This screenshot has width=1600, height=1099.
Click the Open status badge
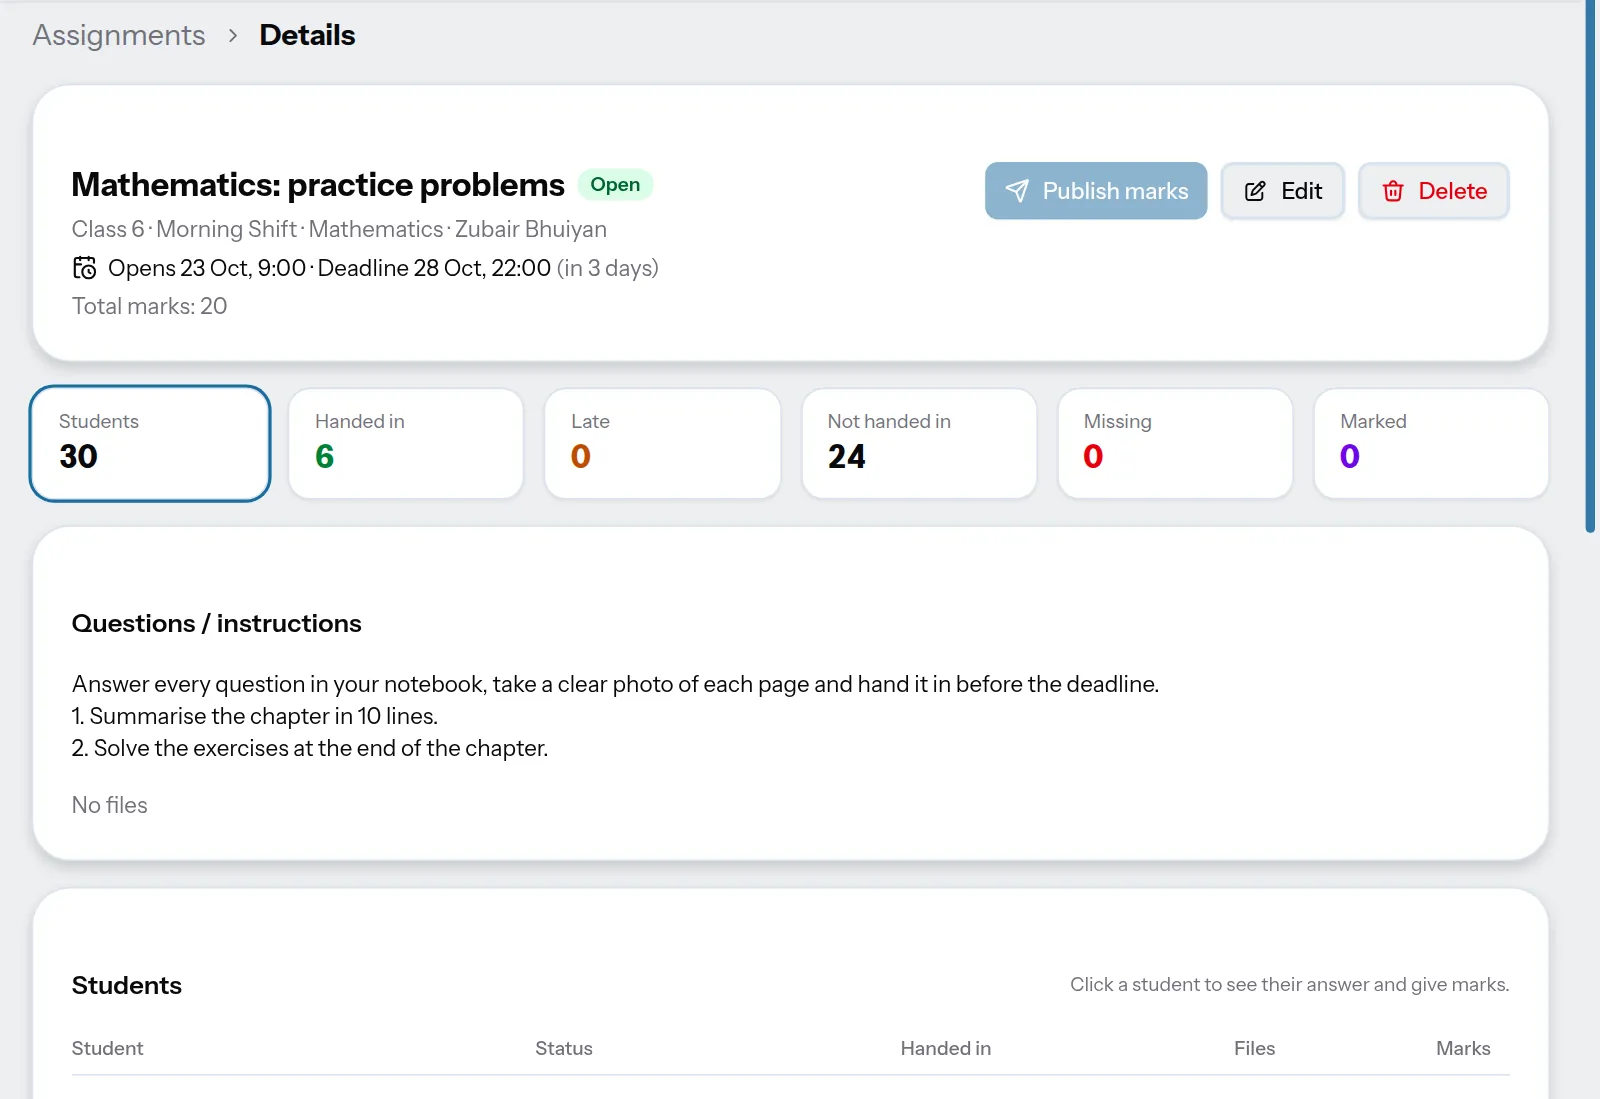pos(615,185)
